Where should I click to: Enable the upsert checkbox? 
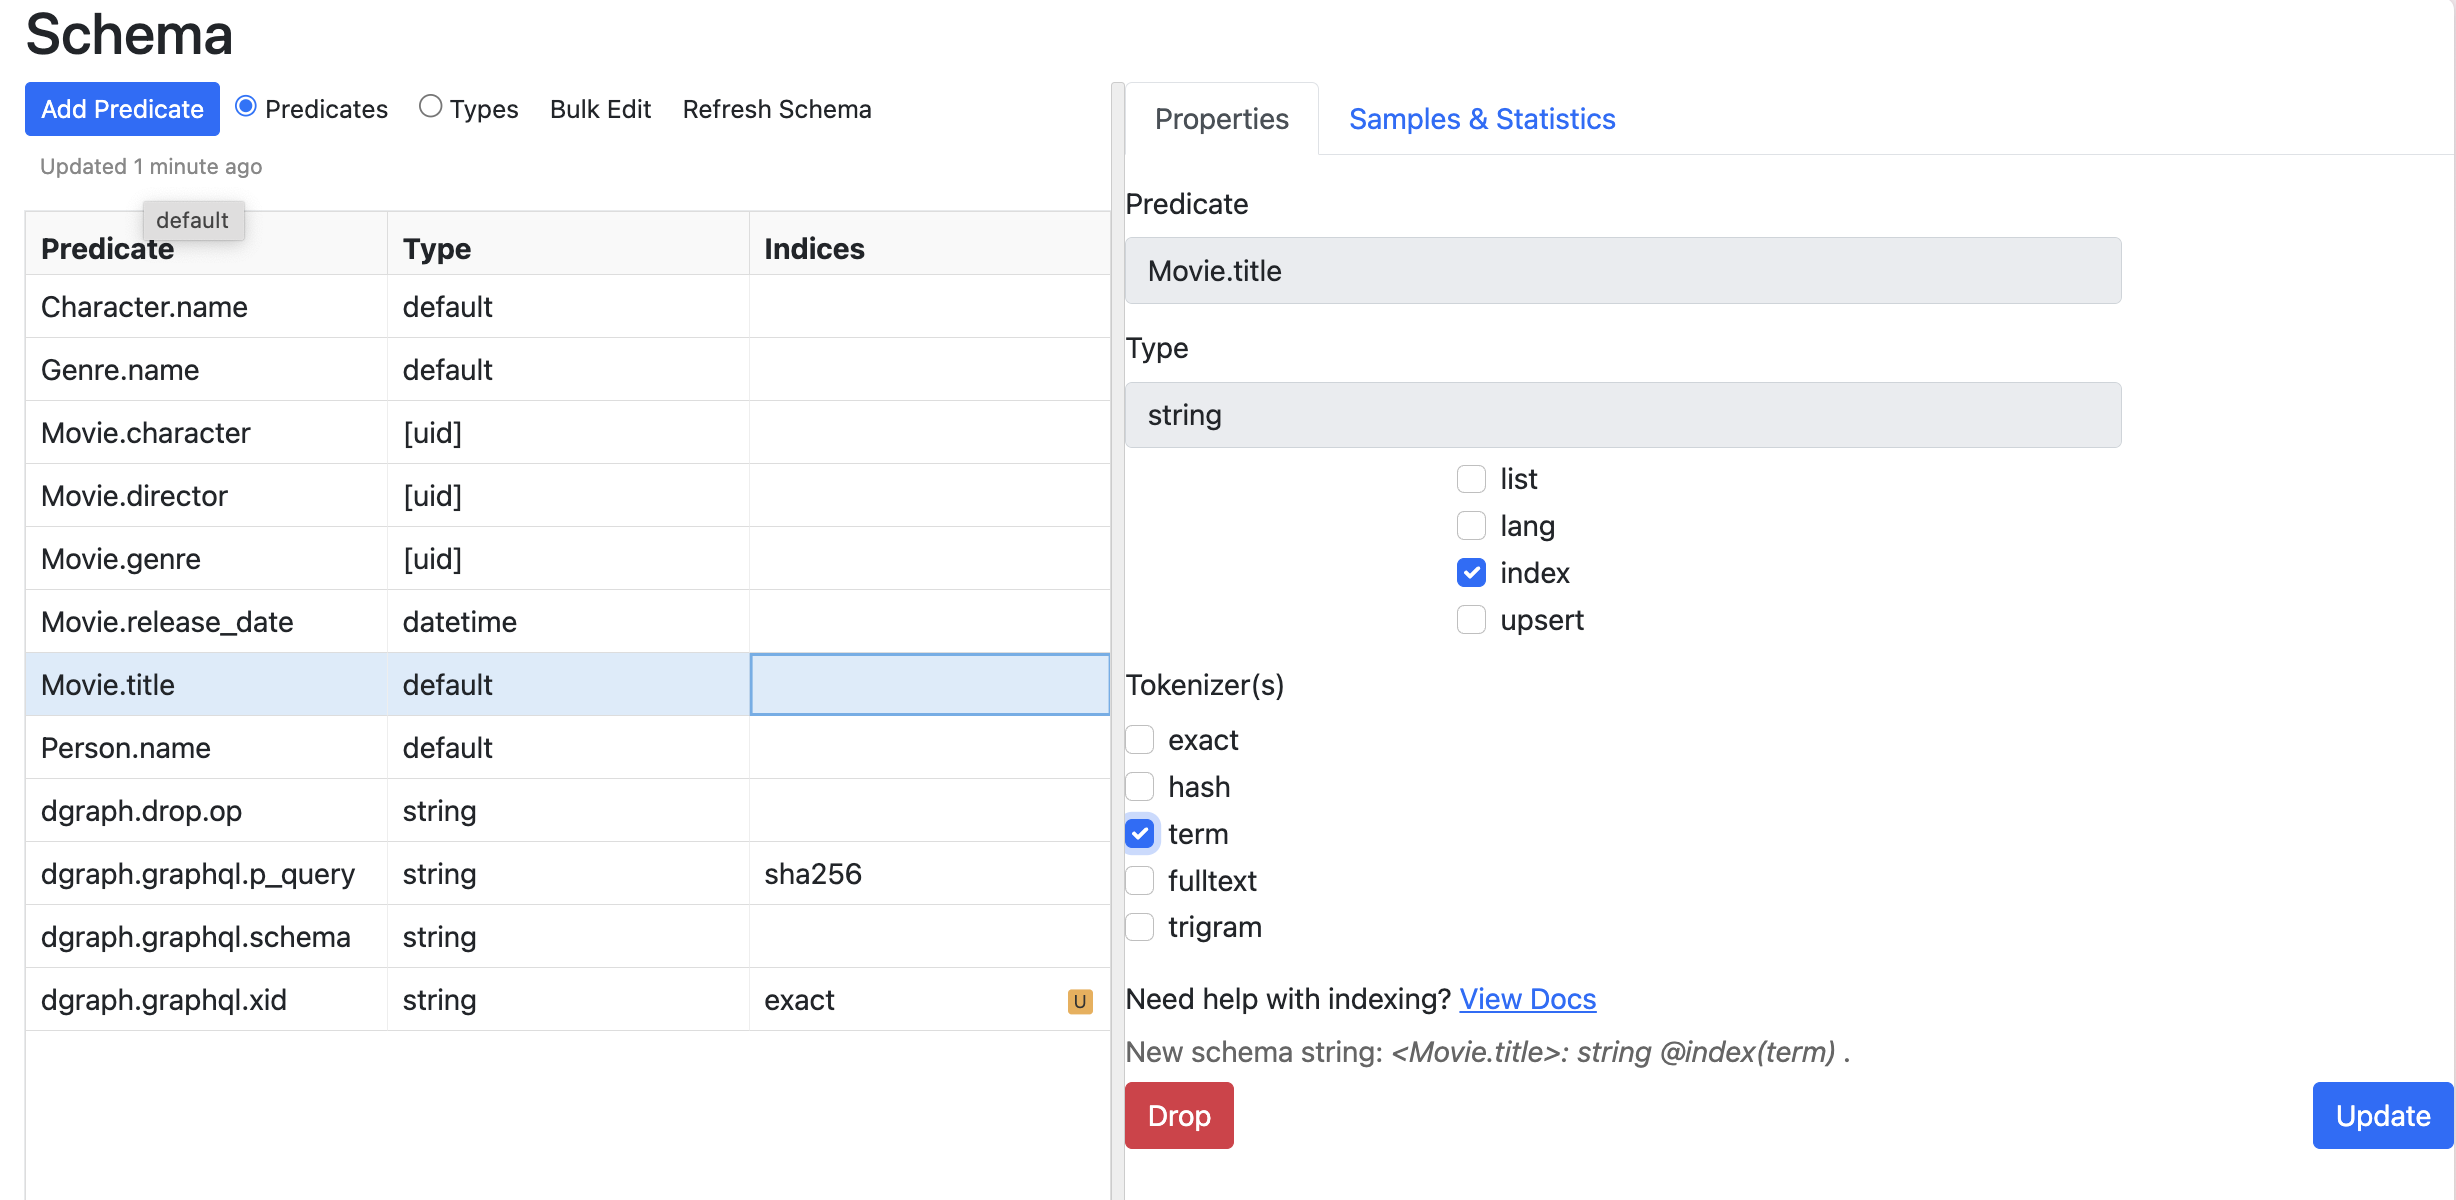coord(1470,620)
